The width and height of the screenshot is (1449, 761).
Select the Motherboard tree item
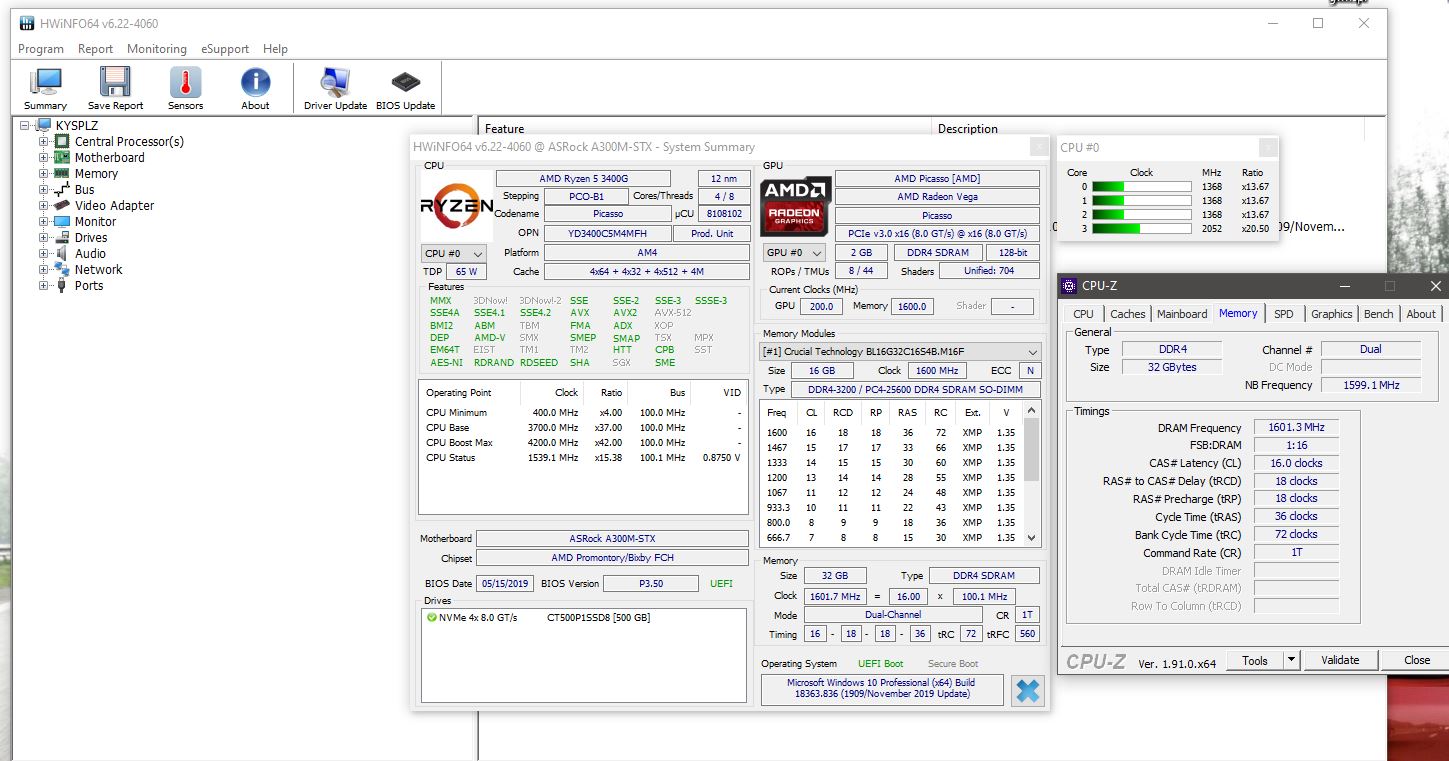[x=109, y=158]
